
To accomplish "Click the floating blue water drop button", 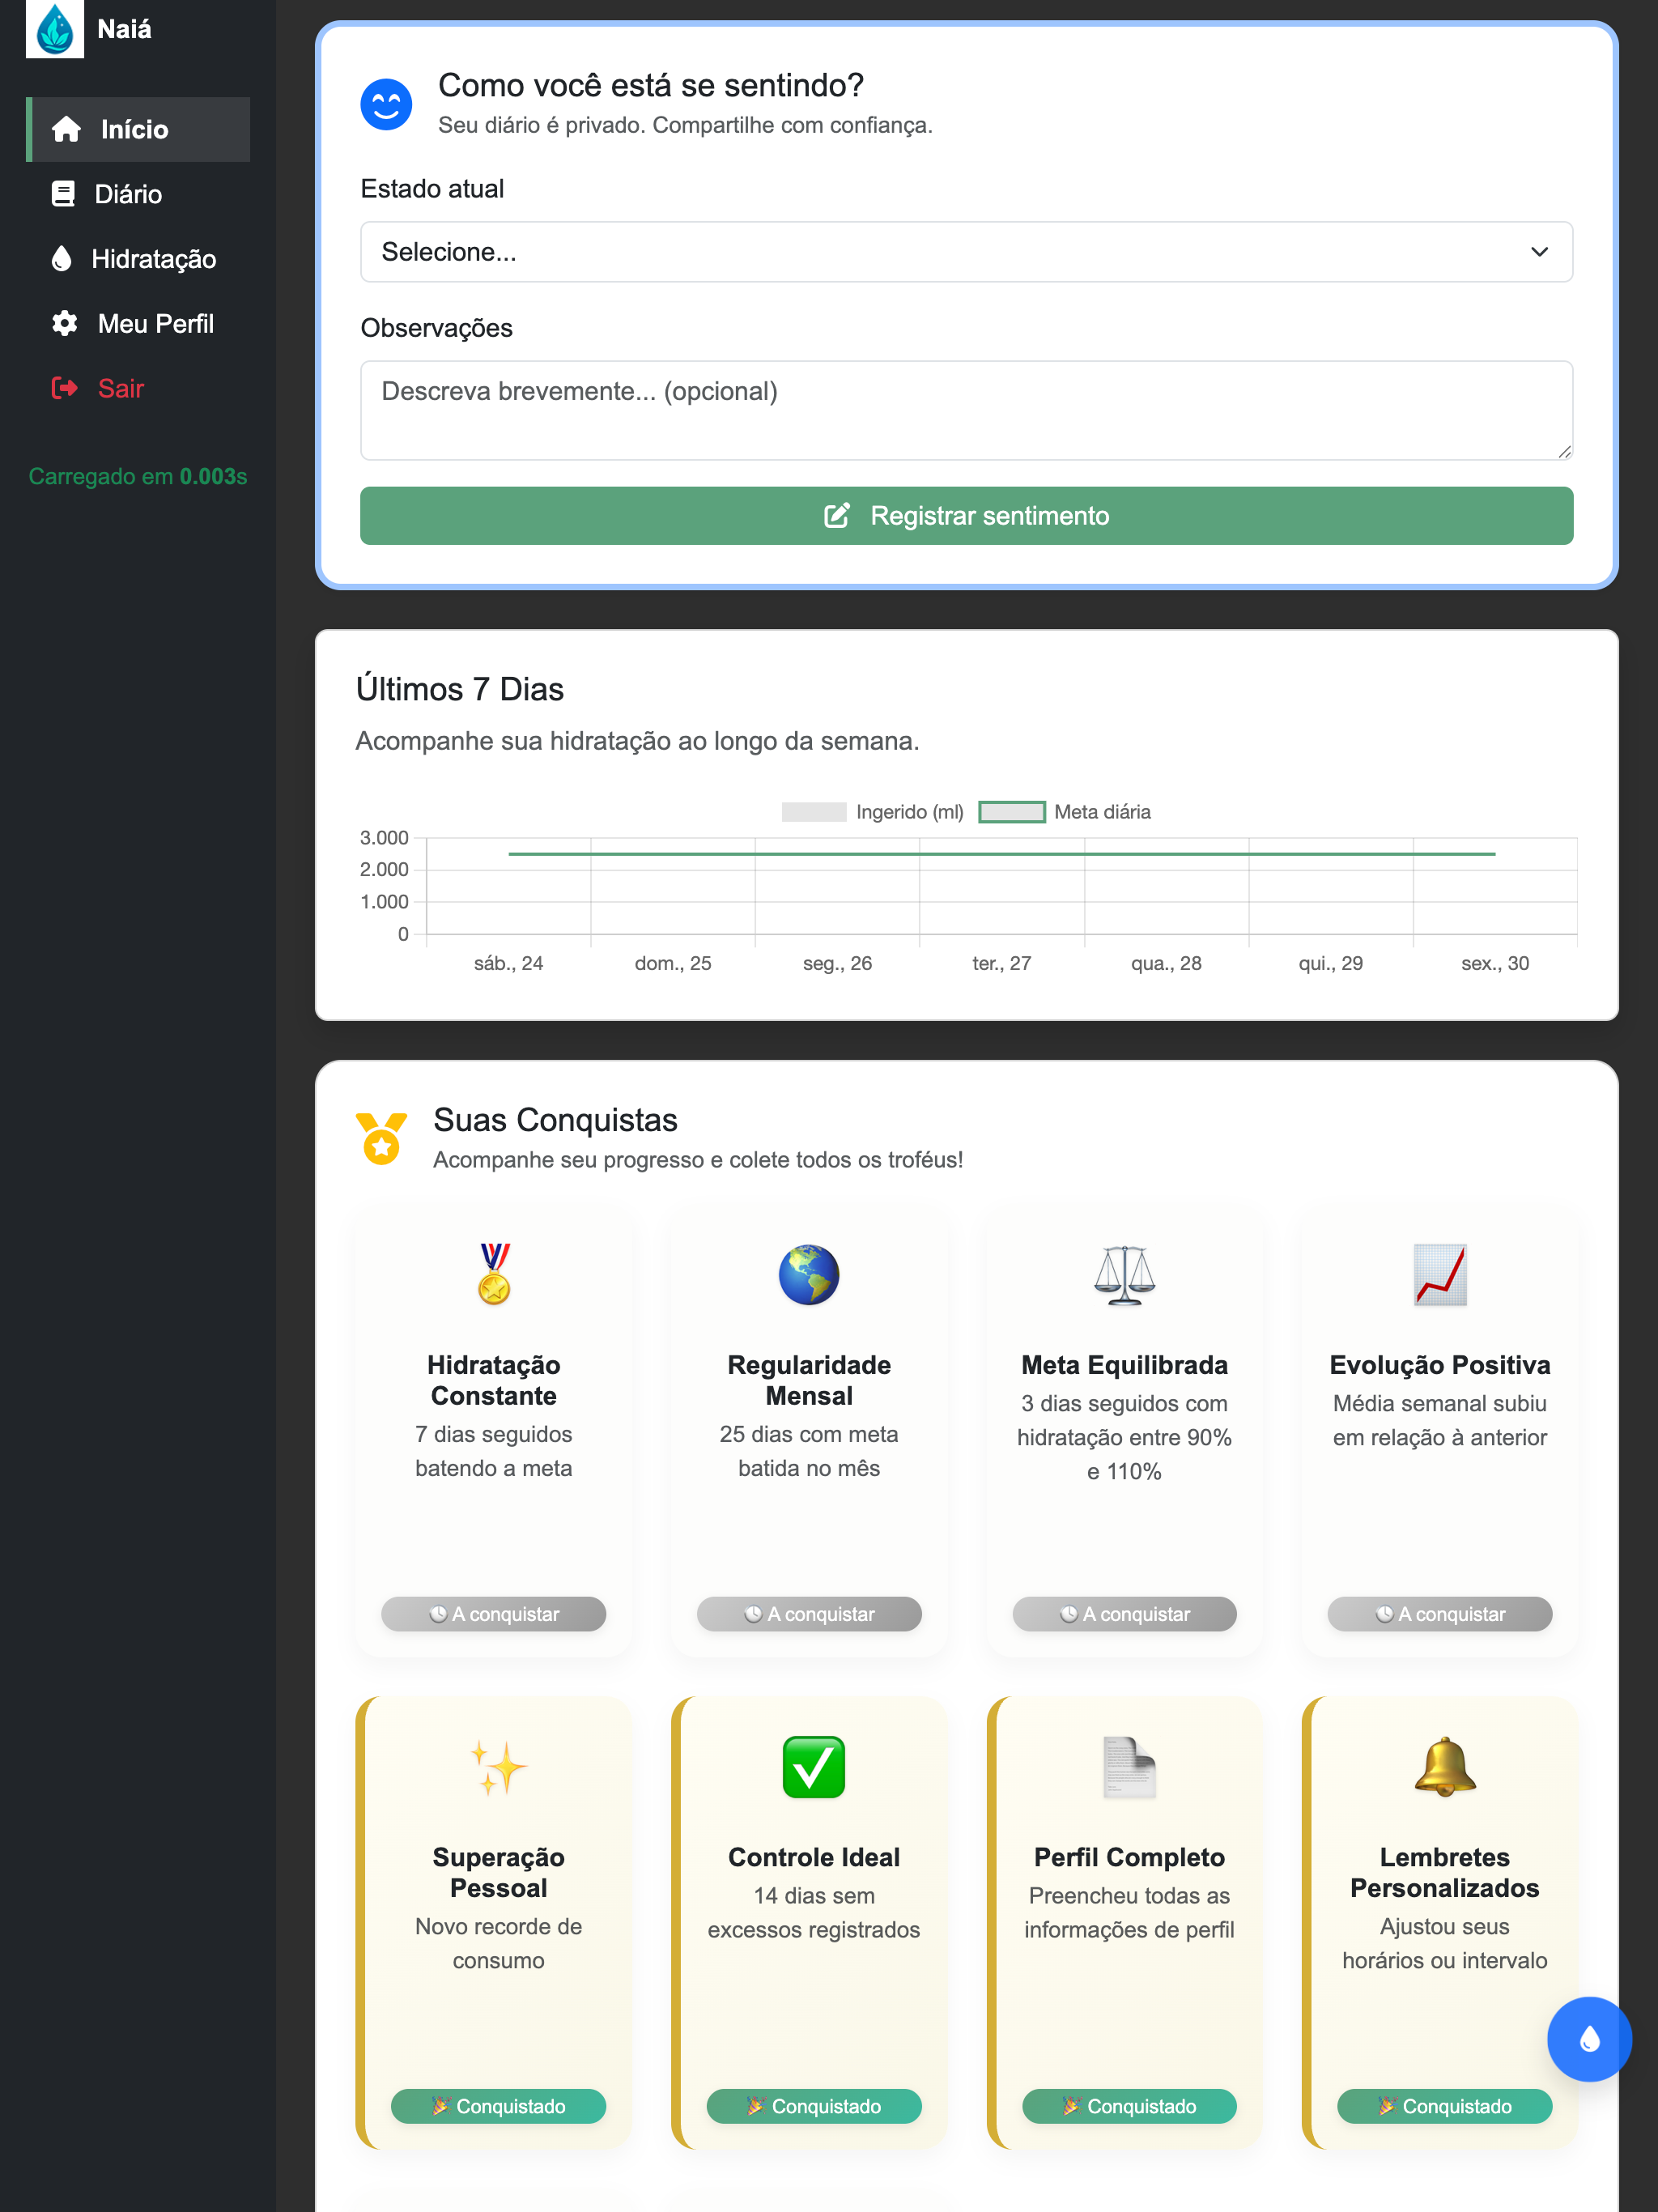I will (x=1589, y=2039).
